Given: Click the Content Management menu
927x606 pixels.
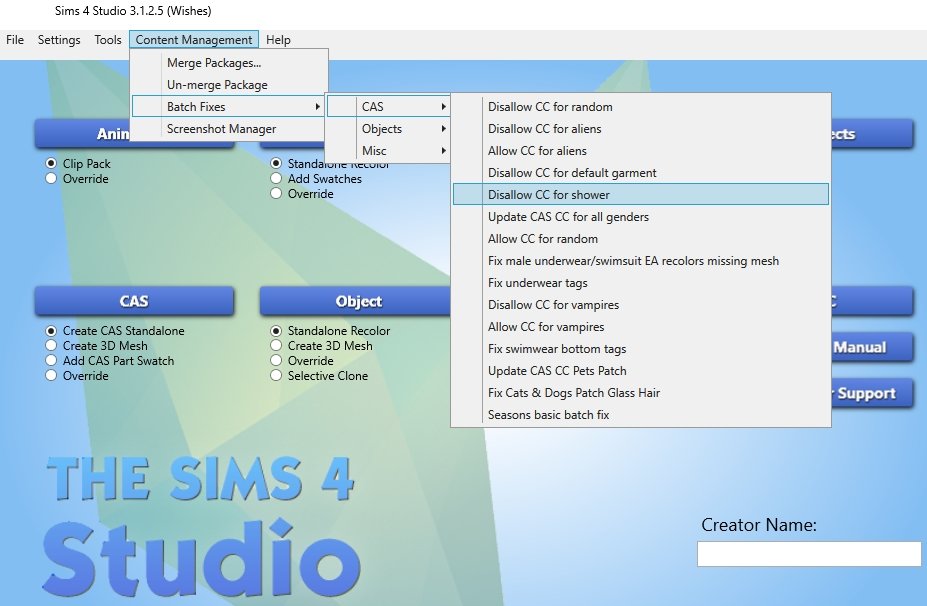Looking at the screenshot, I should [194, 40].
